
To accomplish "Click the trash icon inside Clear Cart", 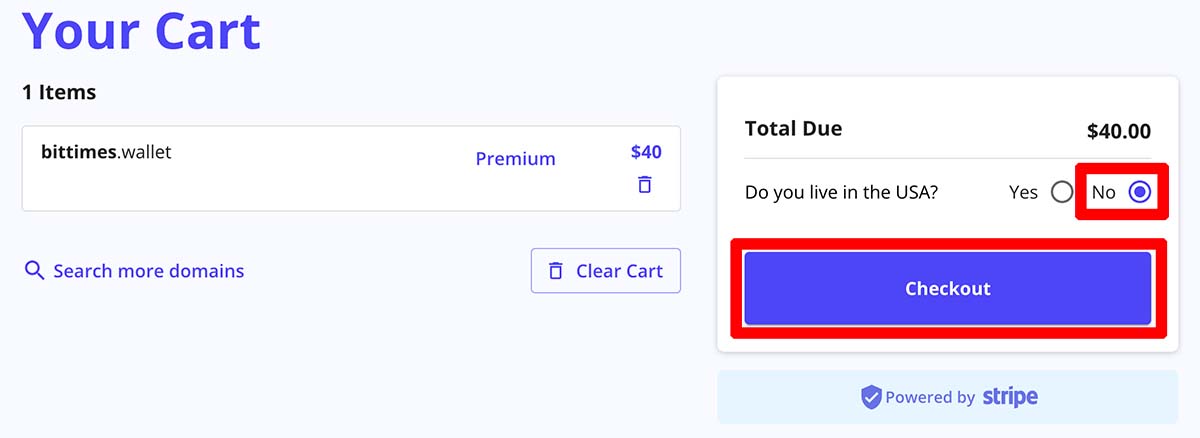I will pyautogui.click(x=555, y=271).
